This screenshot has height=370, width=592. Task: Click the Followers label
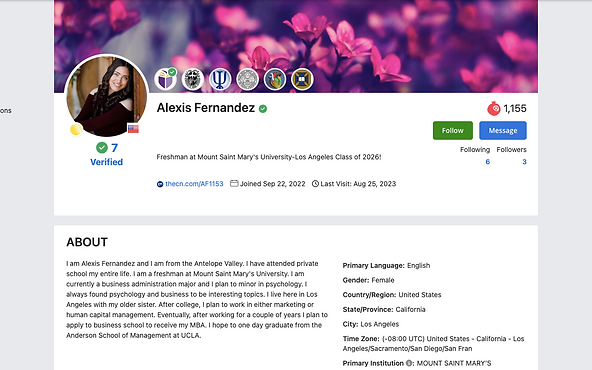coord(512,150)
